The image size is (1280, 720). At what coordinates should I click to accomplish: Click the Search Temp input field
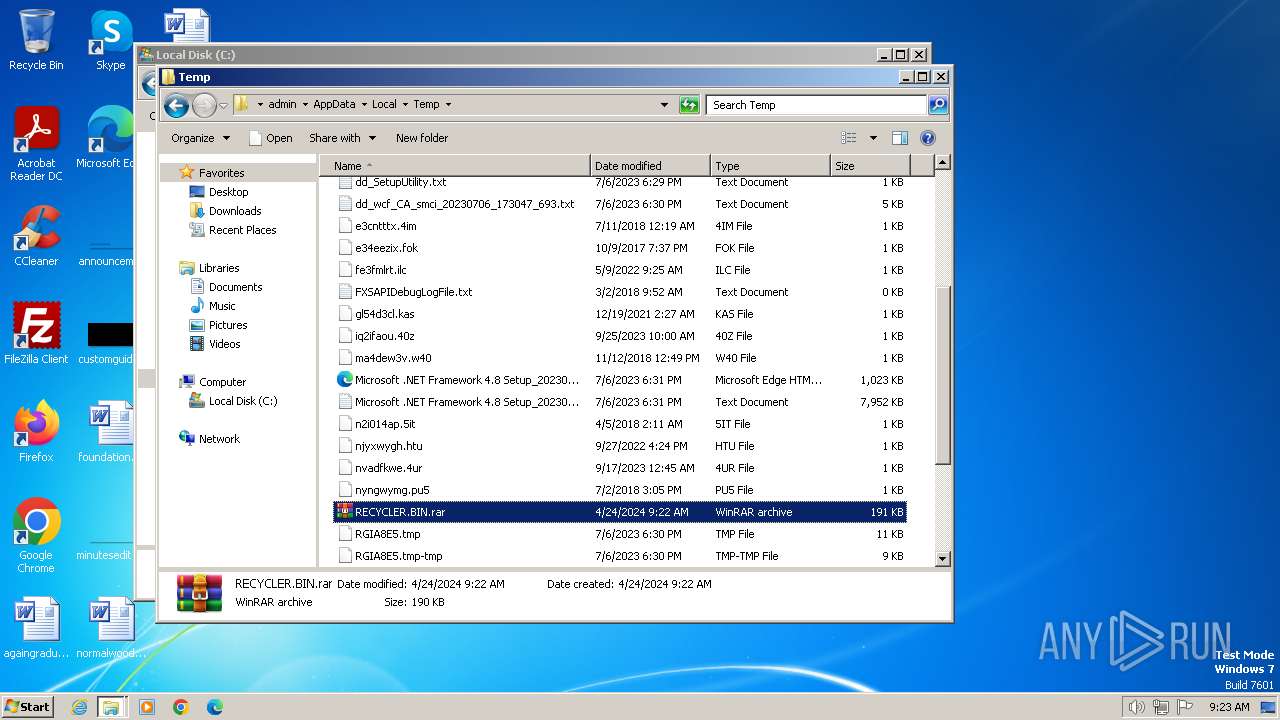click(816, 104)
